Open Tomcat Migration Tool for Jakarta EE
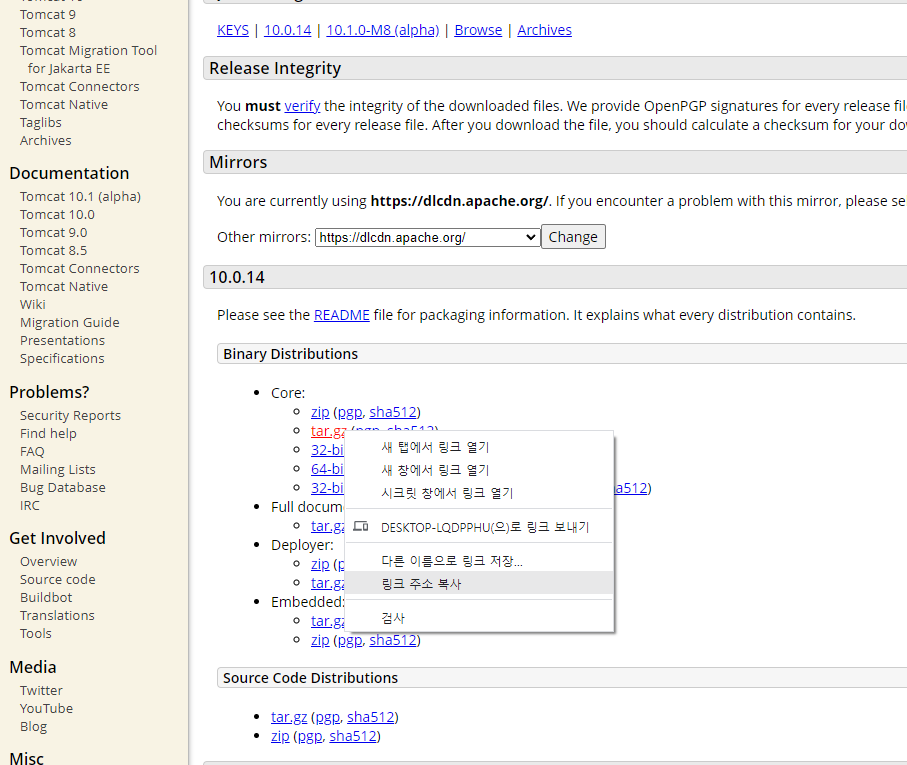The image size is (907, 765). [x=88, y=60]
